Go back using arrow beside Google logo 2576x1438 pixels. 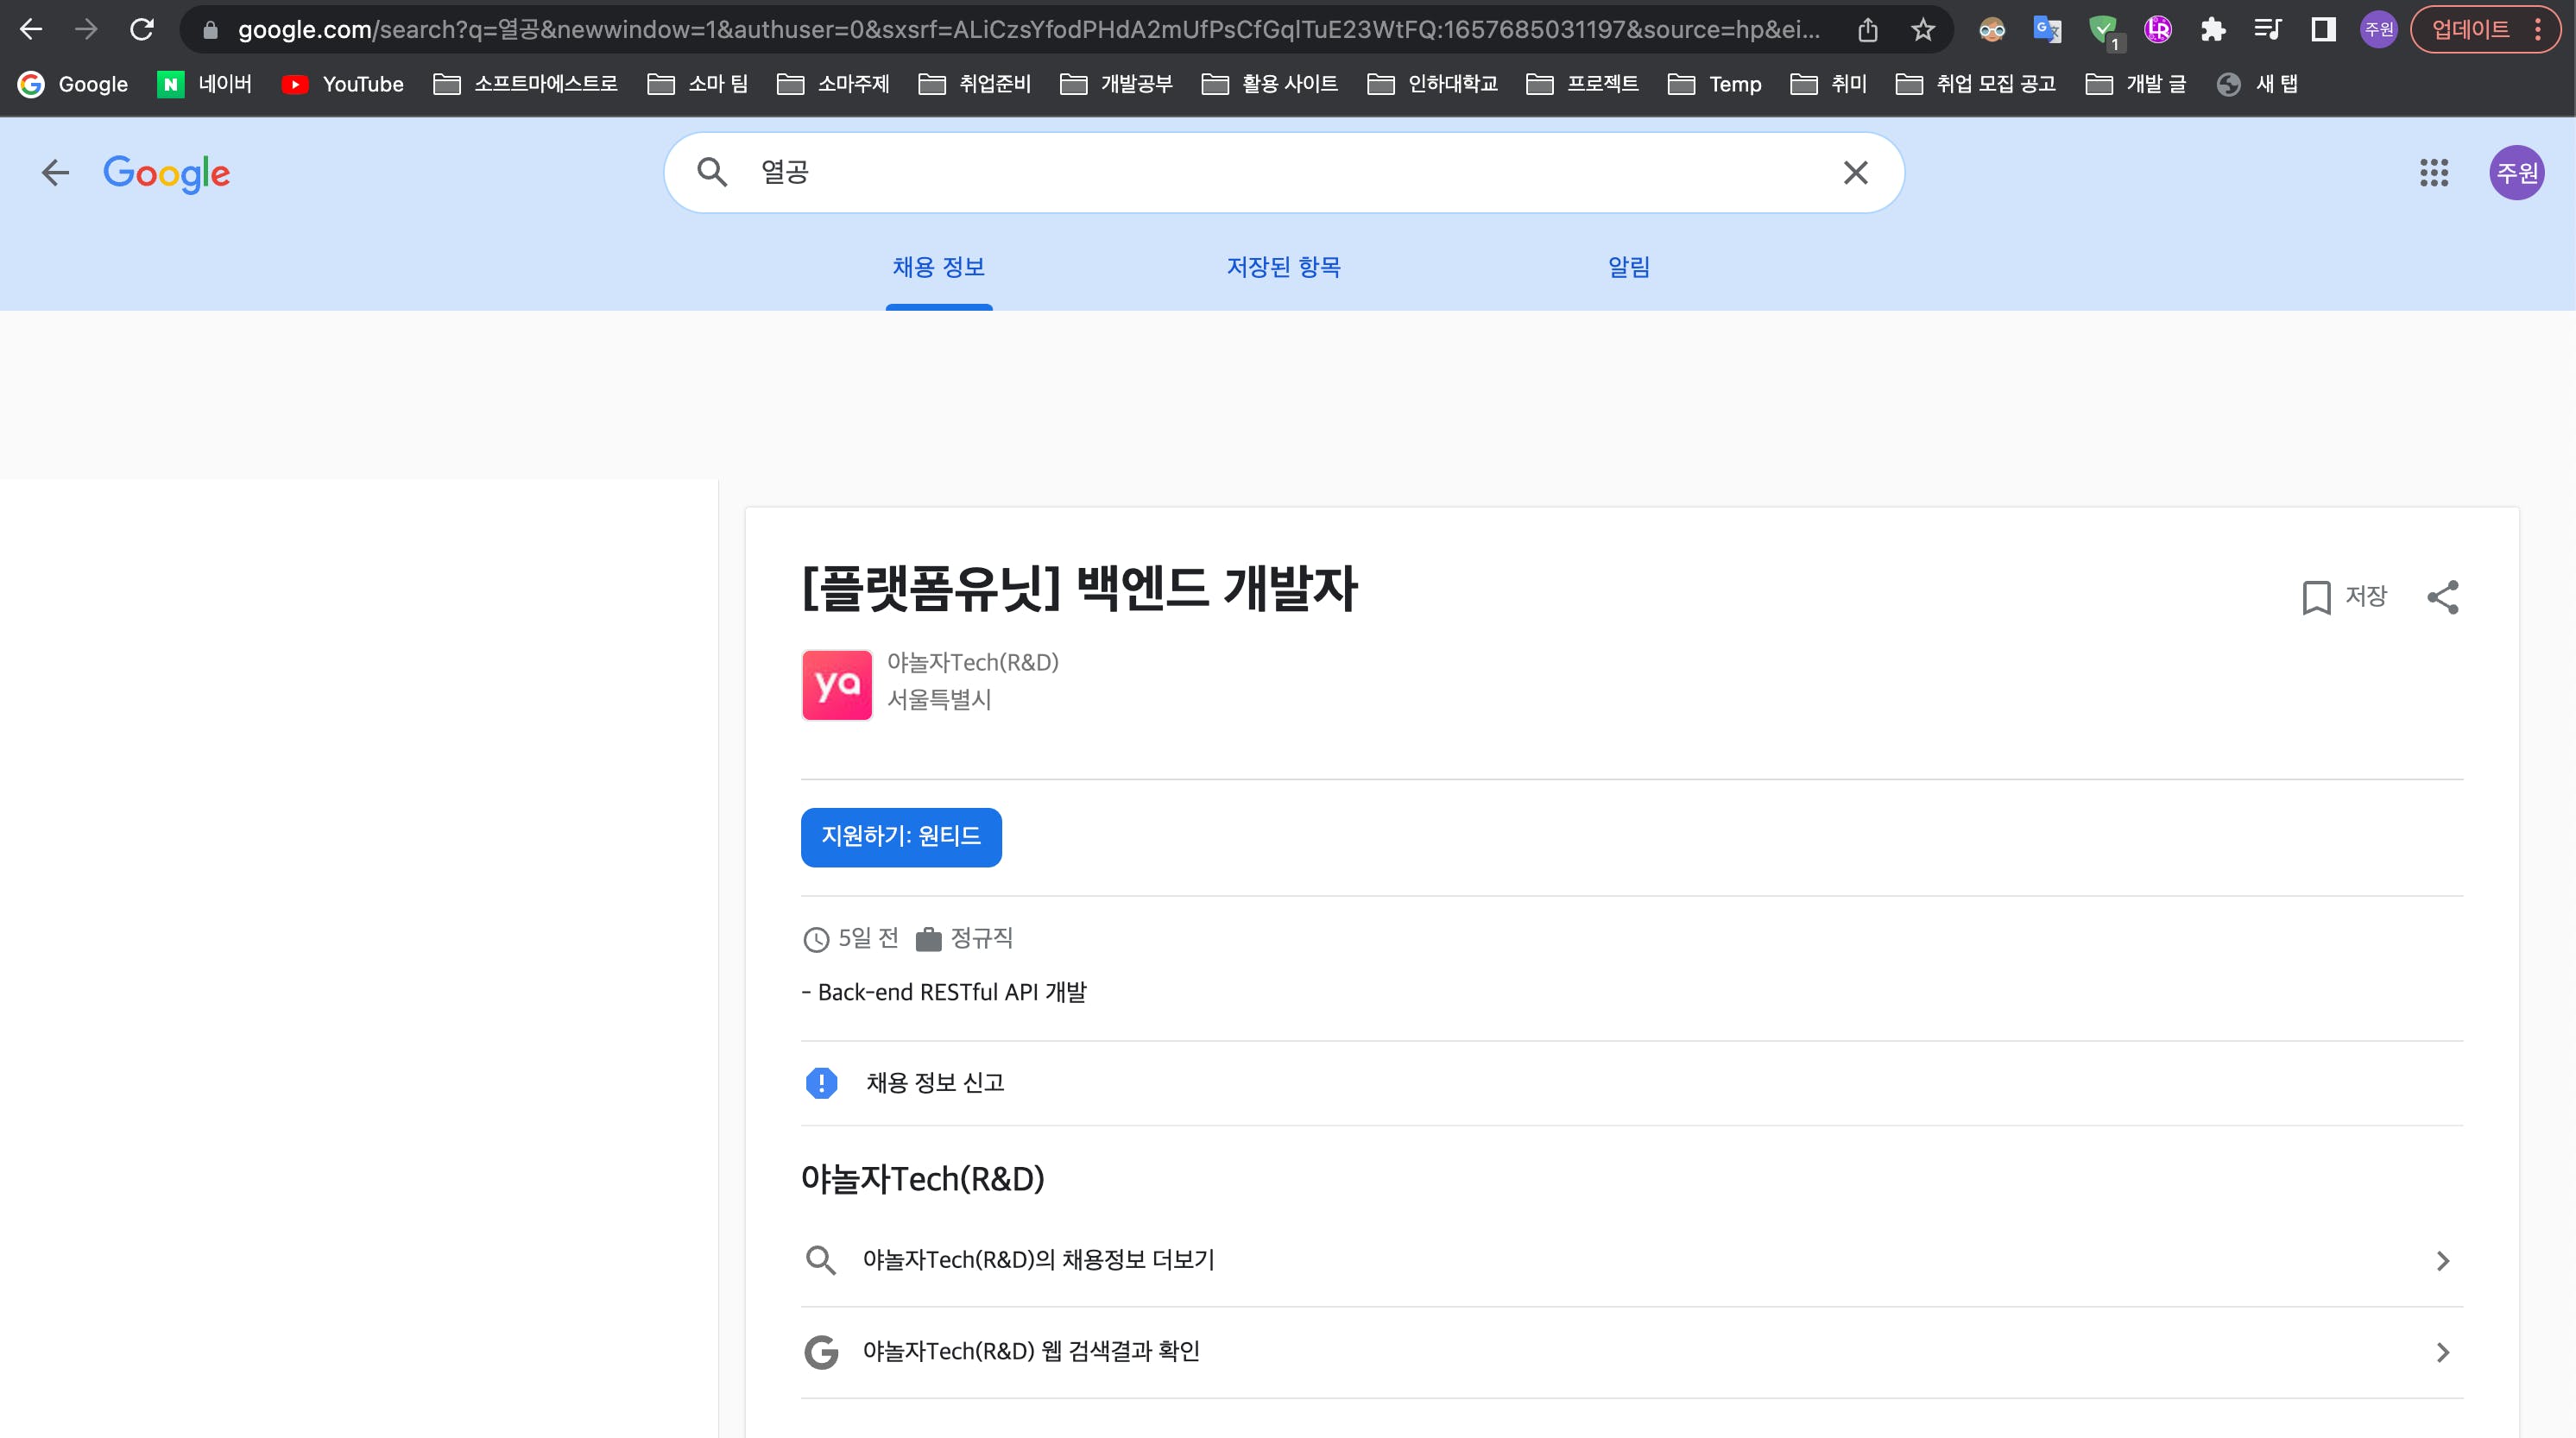[55, 173]
